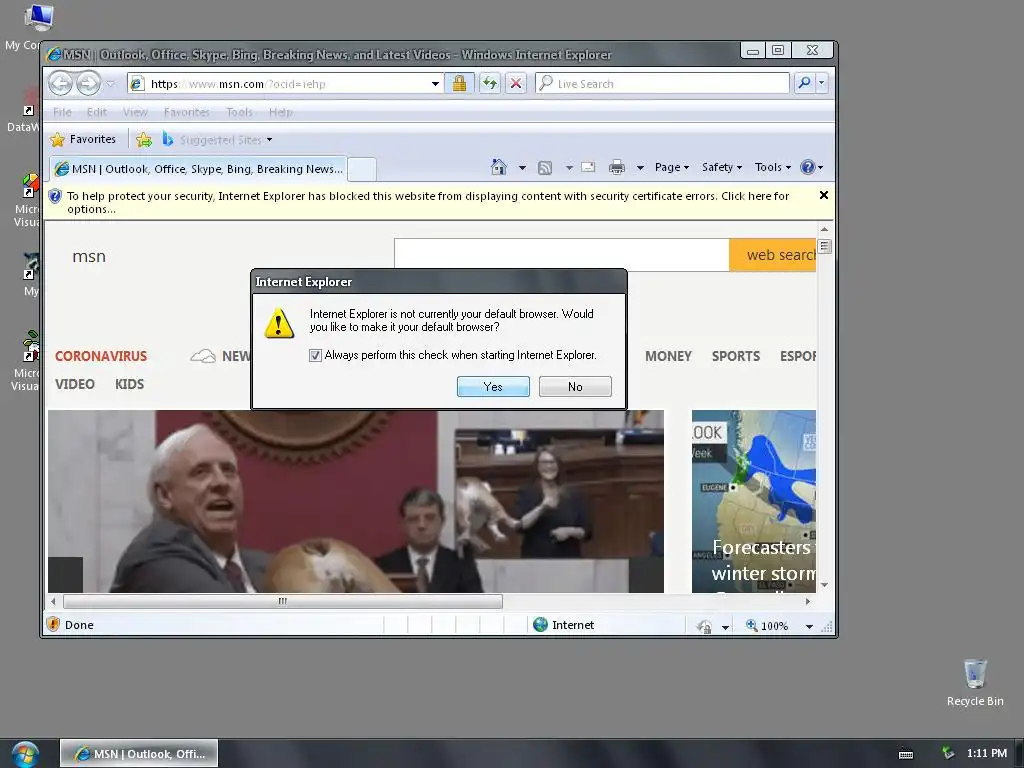Open the Suggested Sites dropdown

point(217,139)
